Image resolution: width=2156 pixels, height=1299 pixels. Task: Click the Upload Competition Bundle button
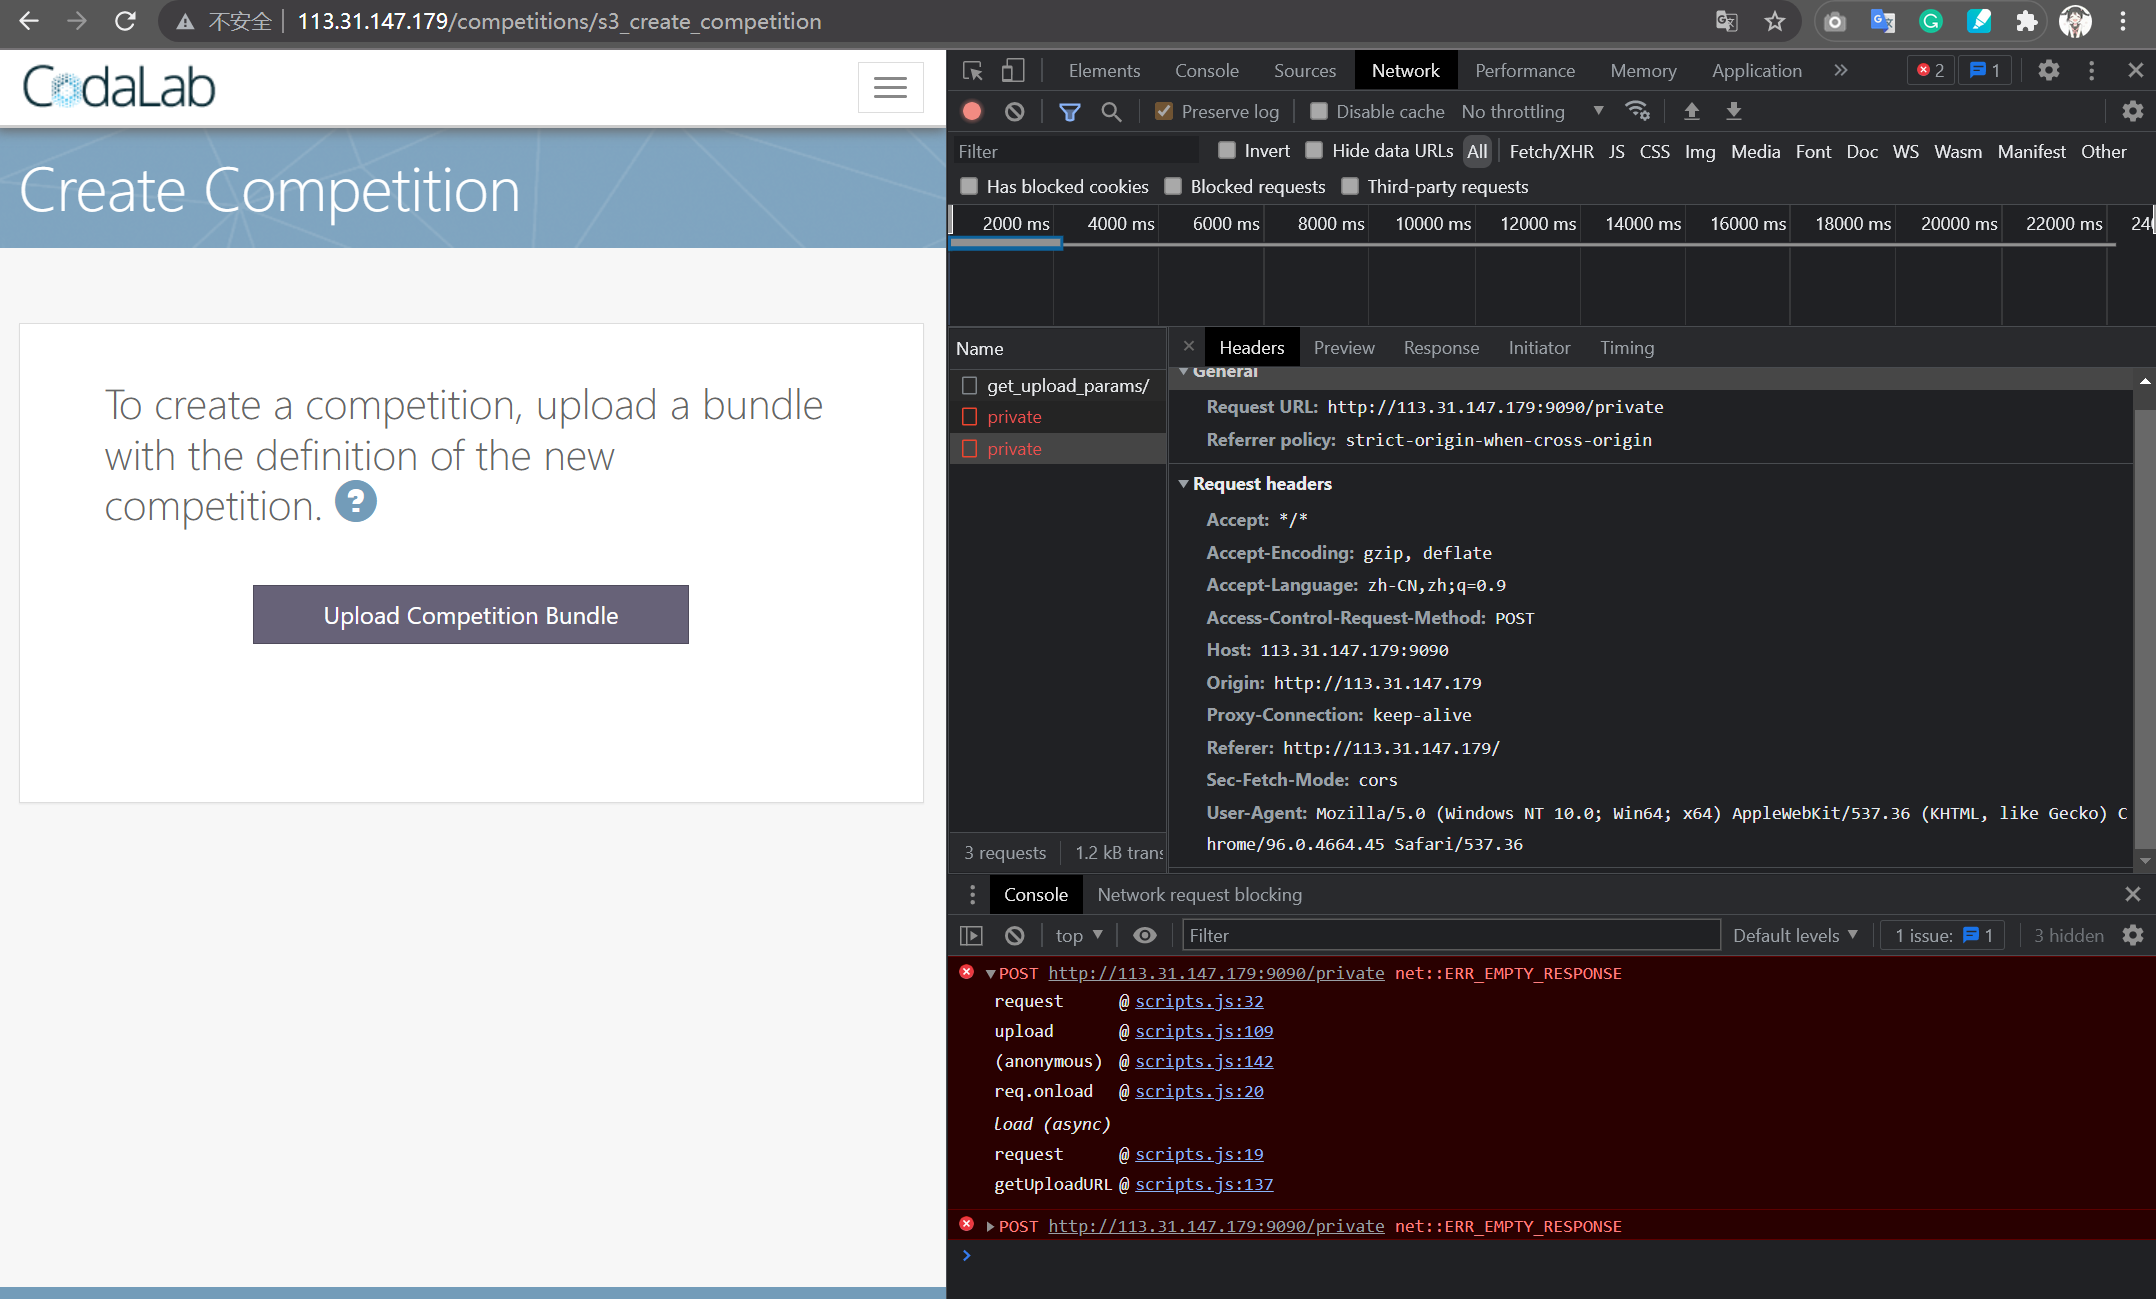click(x=470, y=614)
